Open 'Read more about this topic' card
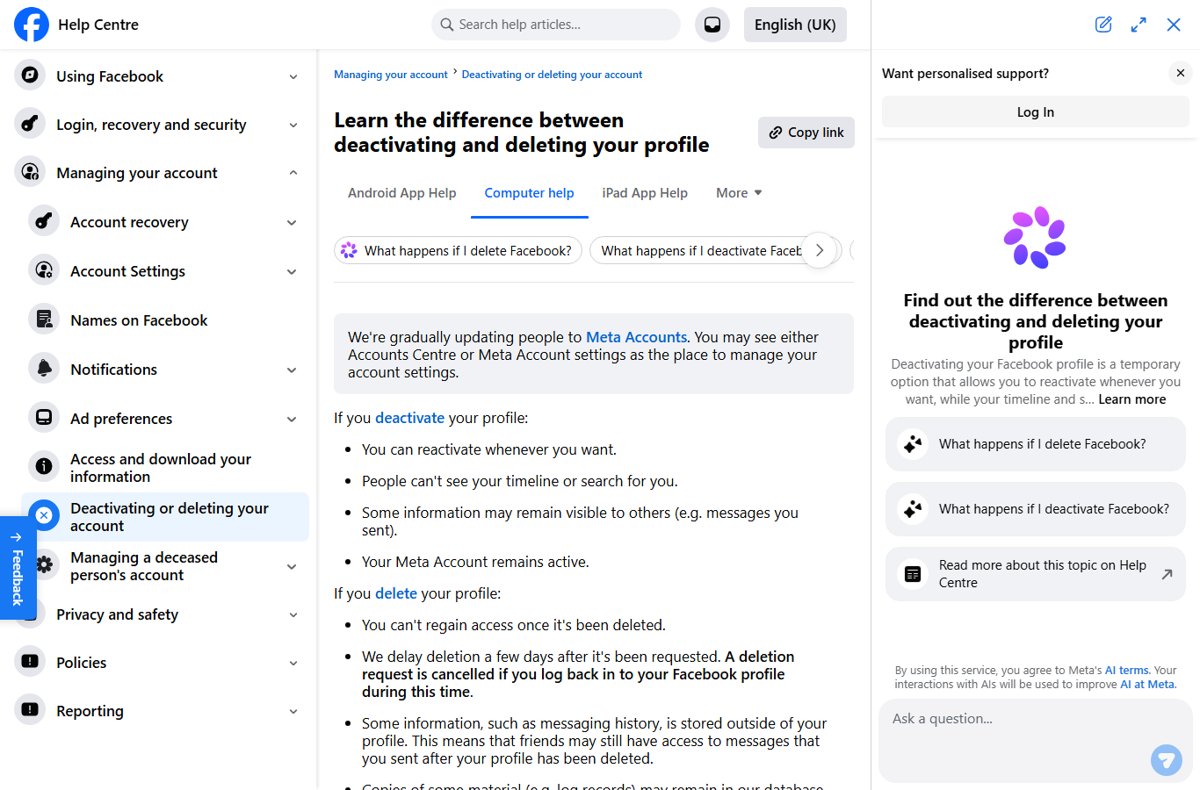 [1035, 574]
